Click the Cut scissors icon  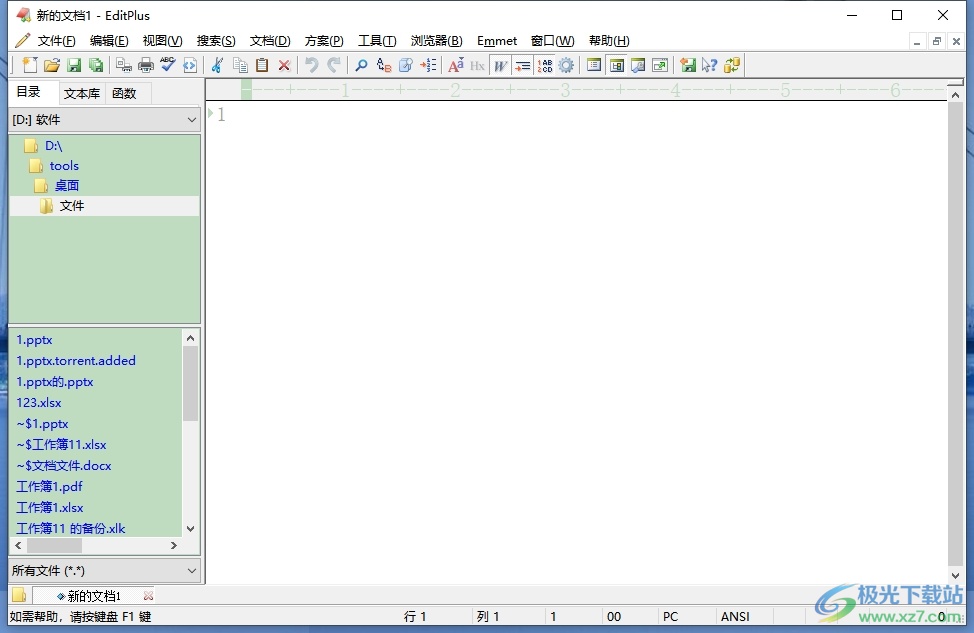click(216, 66)
